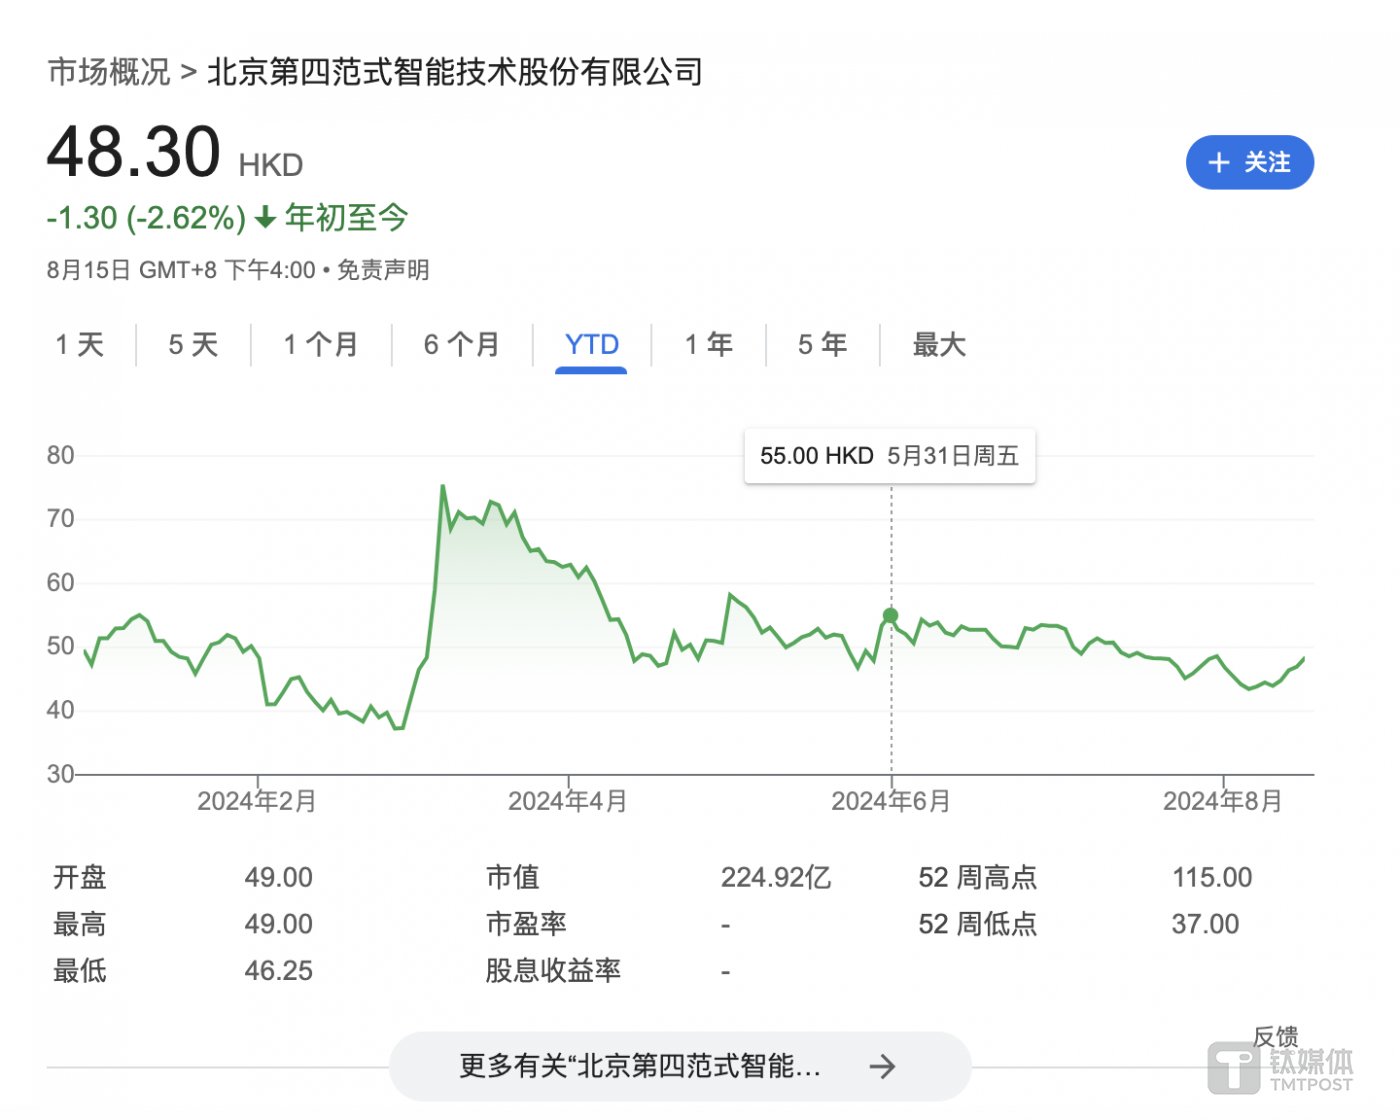Show the 1 年 chart range
Screen dimensions: 1400x1120
pos(709,345)
